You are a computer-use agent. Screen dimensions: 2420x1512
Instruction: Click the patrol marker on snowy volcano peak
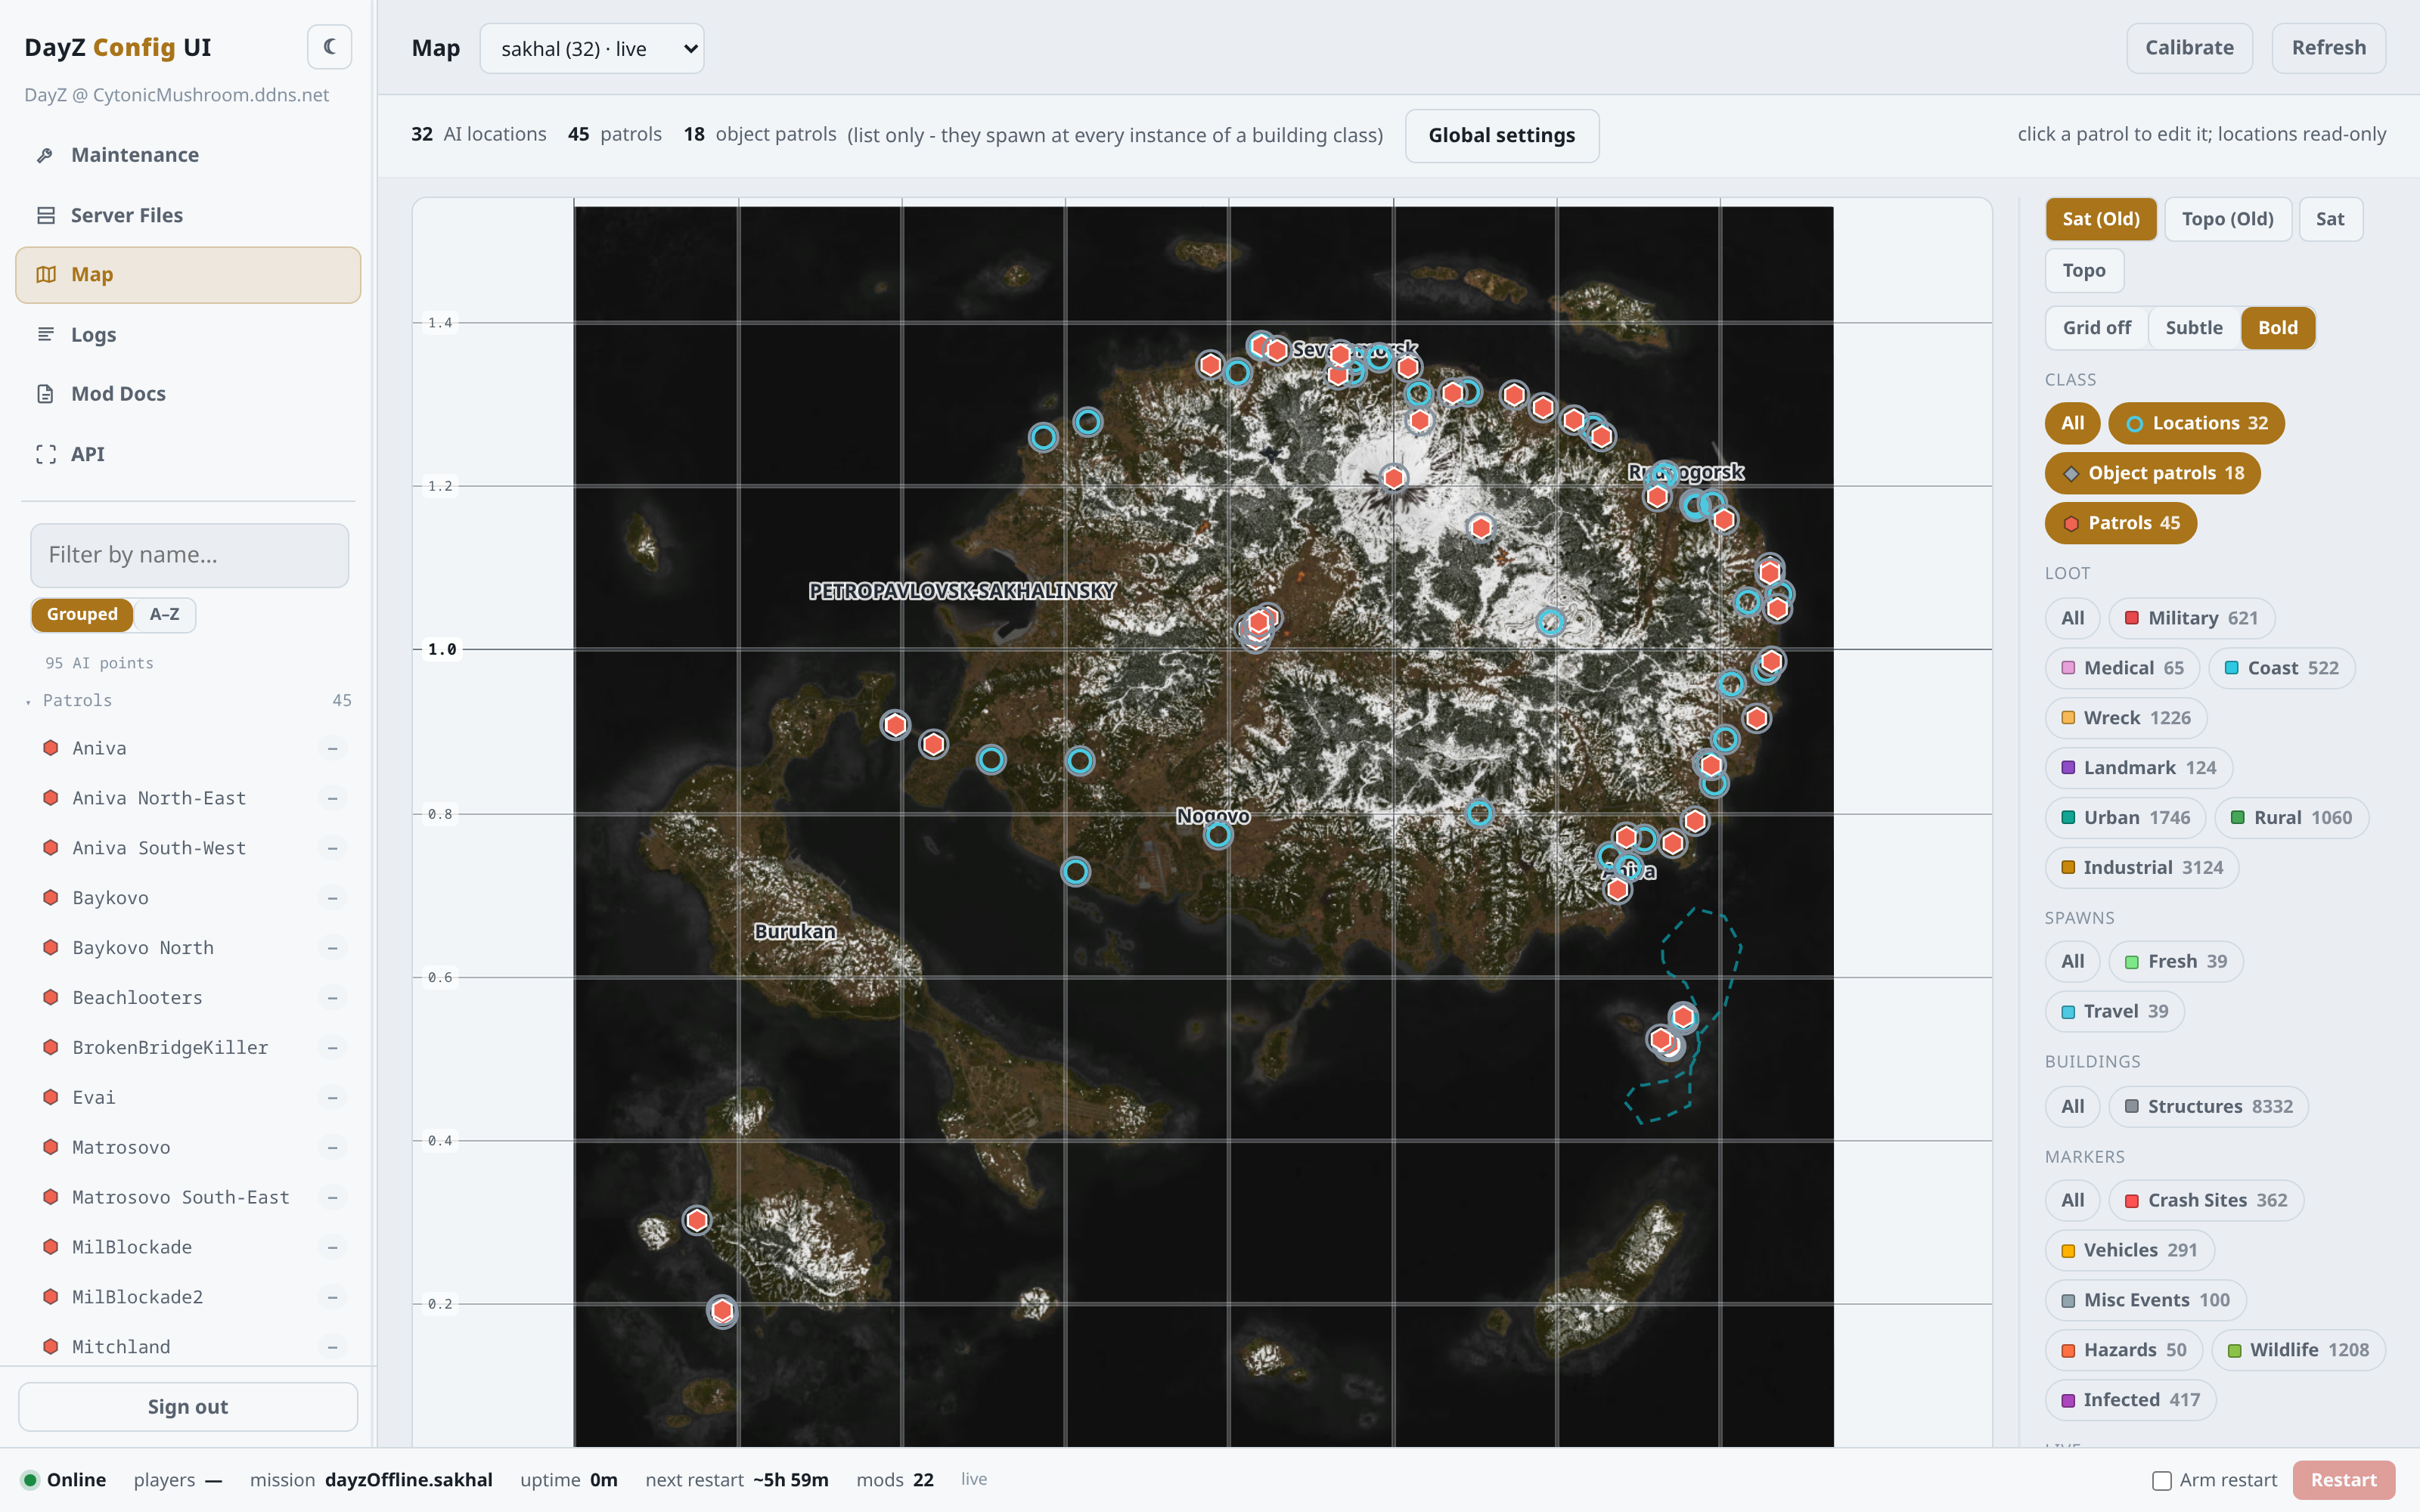coord(1393,478)
